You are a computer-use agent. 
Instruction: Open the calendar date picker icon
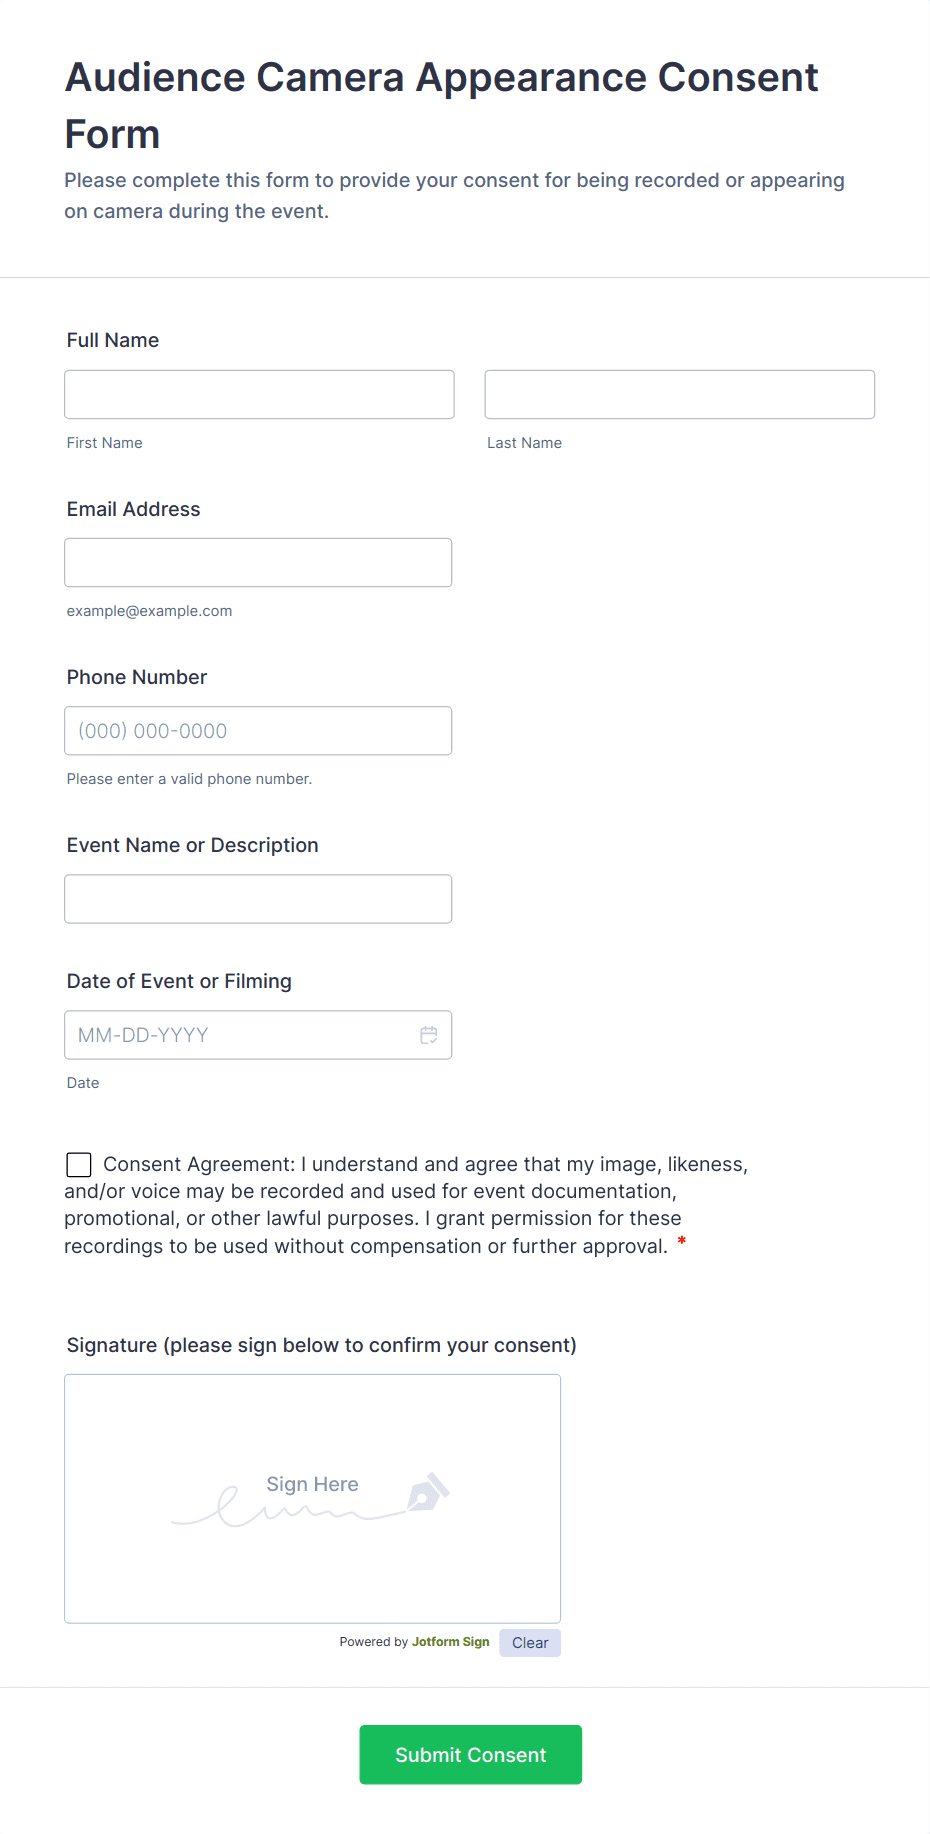429,1035
